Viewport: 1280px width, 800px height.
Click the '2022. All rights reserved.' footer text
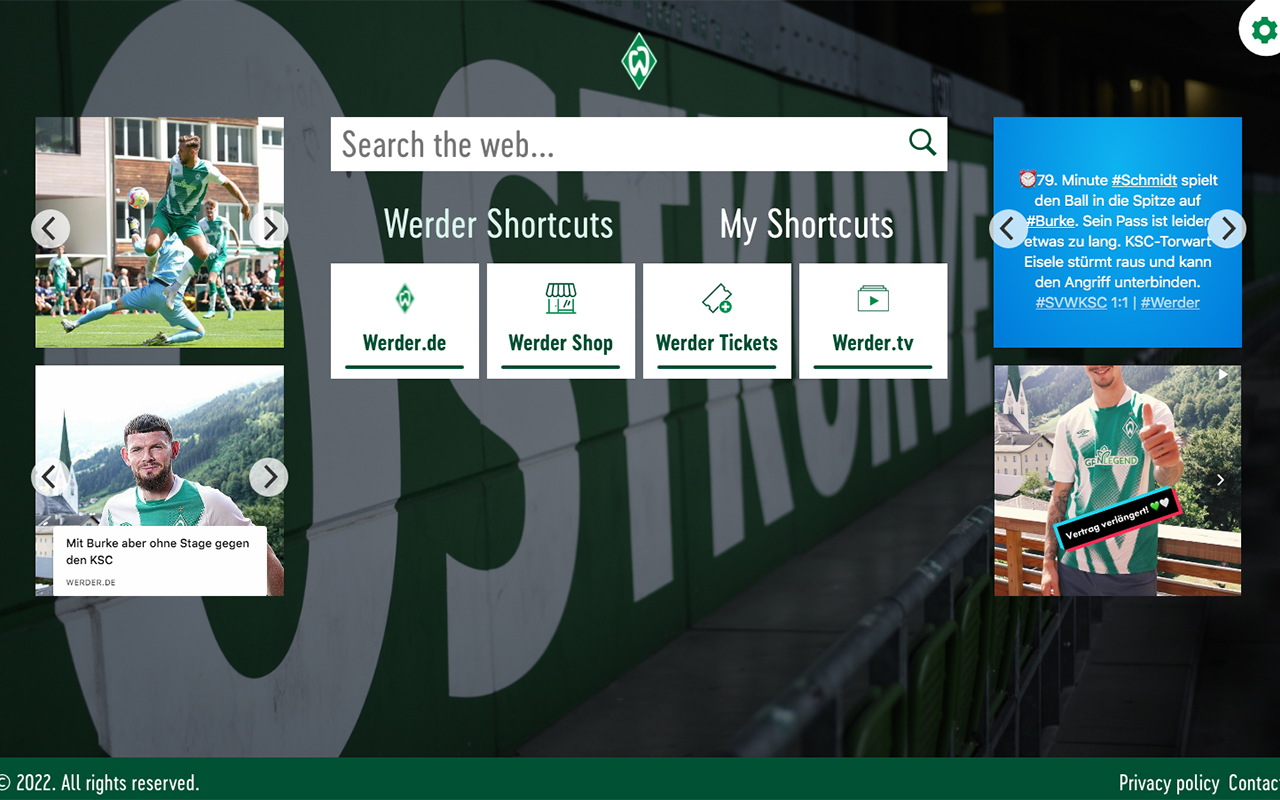point(100,783)
